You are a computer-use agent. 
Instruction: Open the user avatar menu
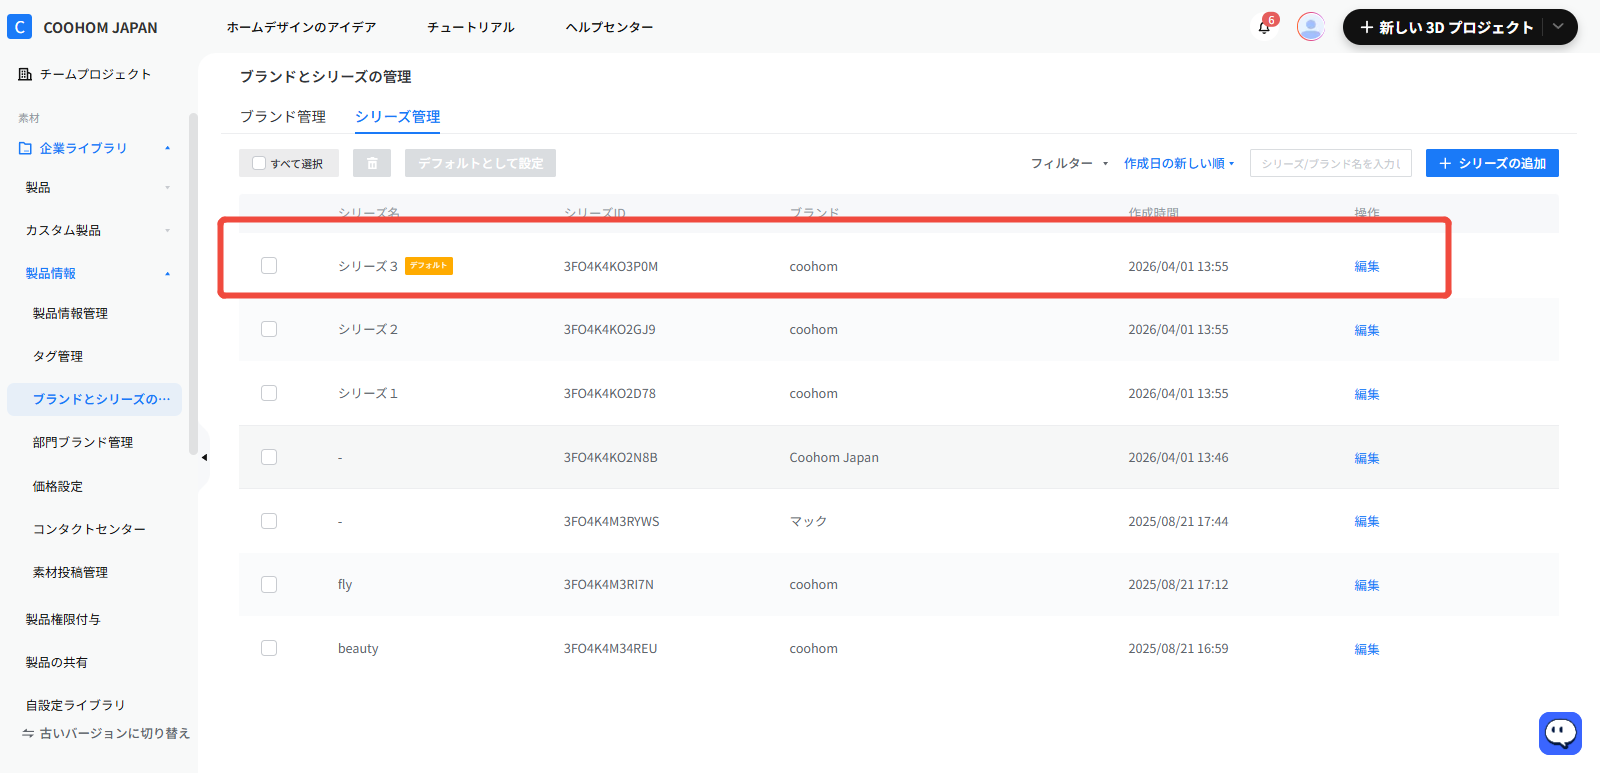pyautogui.click(x=1311, y=27)
